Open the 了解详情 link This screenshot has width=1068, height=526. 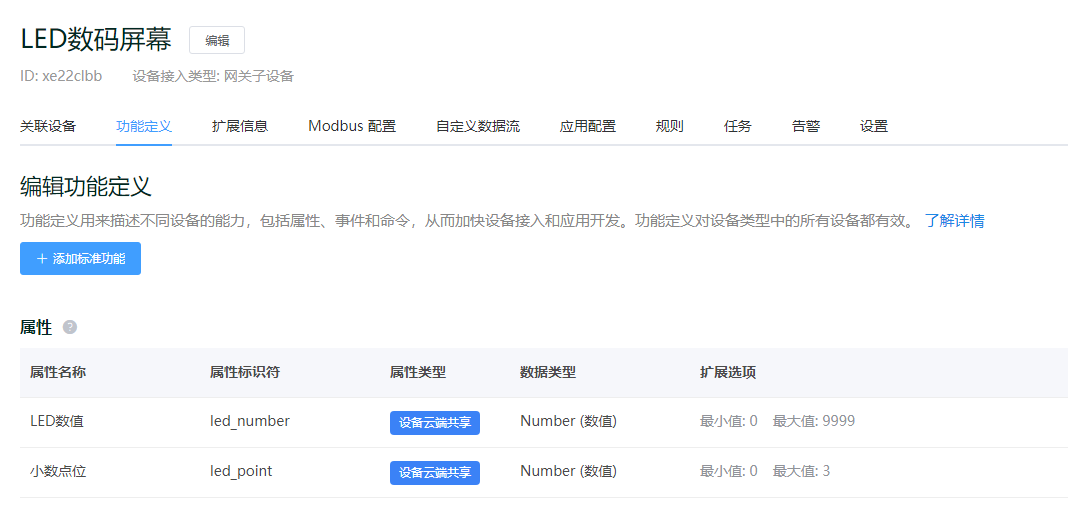(954, 221)
